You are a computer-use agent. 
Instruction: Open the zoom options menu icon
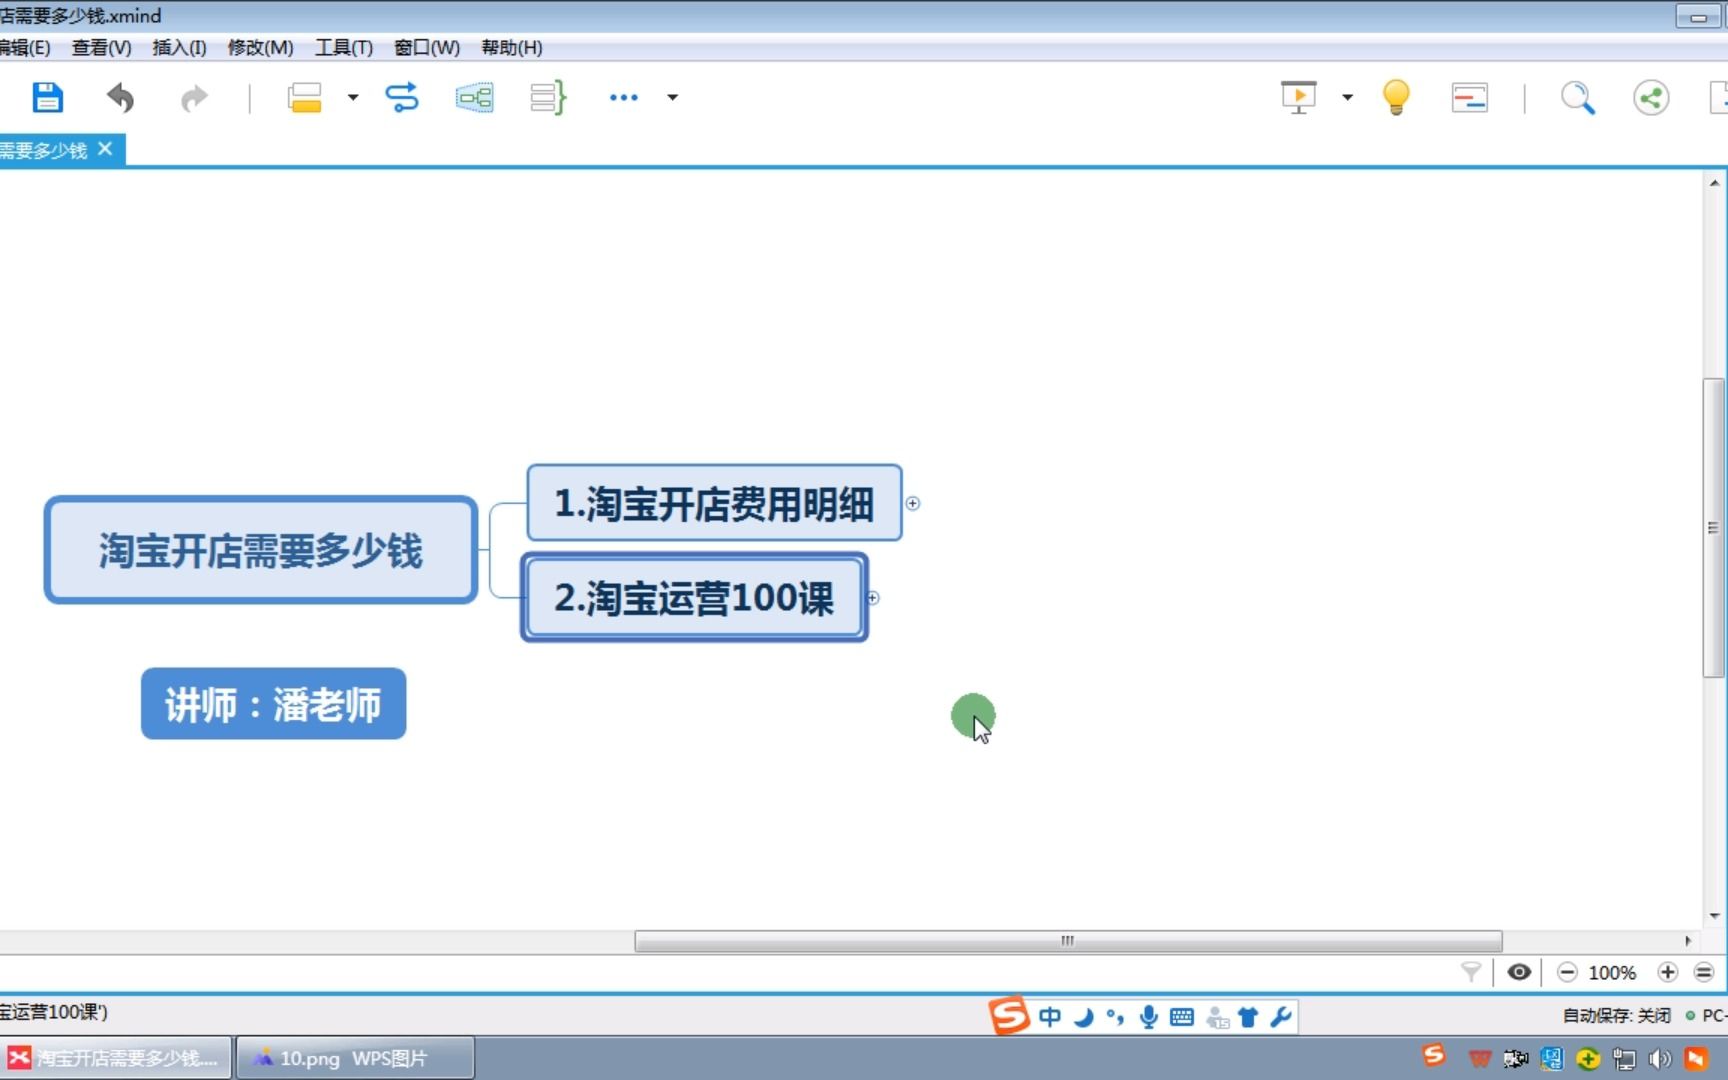(x=1704, y=972)
